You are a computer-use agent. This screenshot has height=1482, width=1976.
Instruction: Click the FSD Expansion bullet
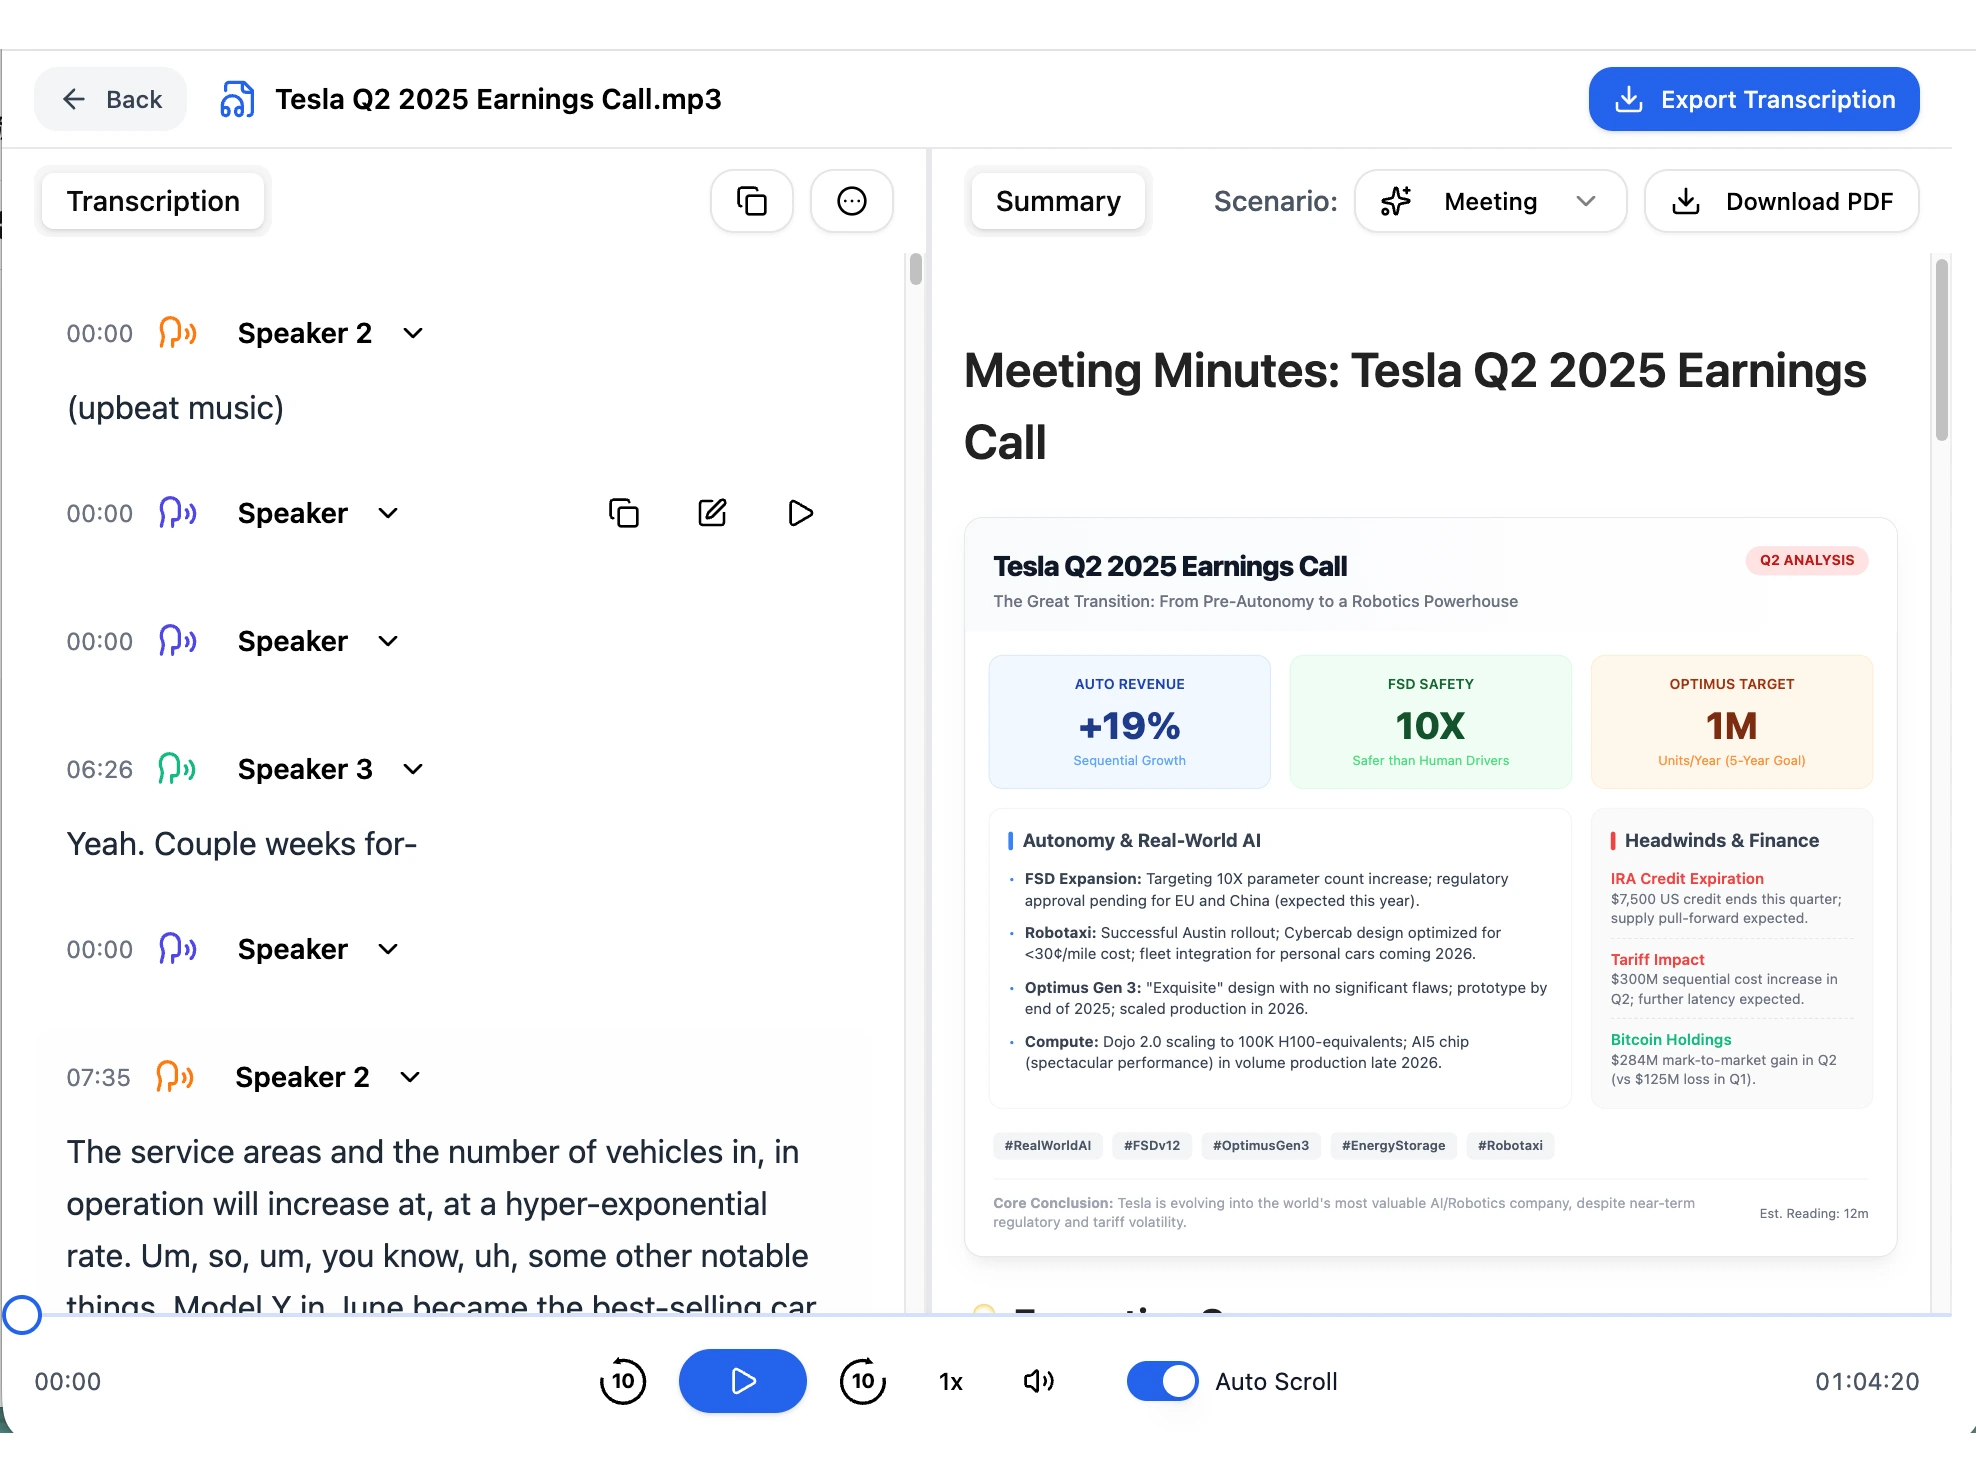click(1267, 889)
